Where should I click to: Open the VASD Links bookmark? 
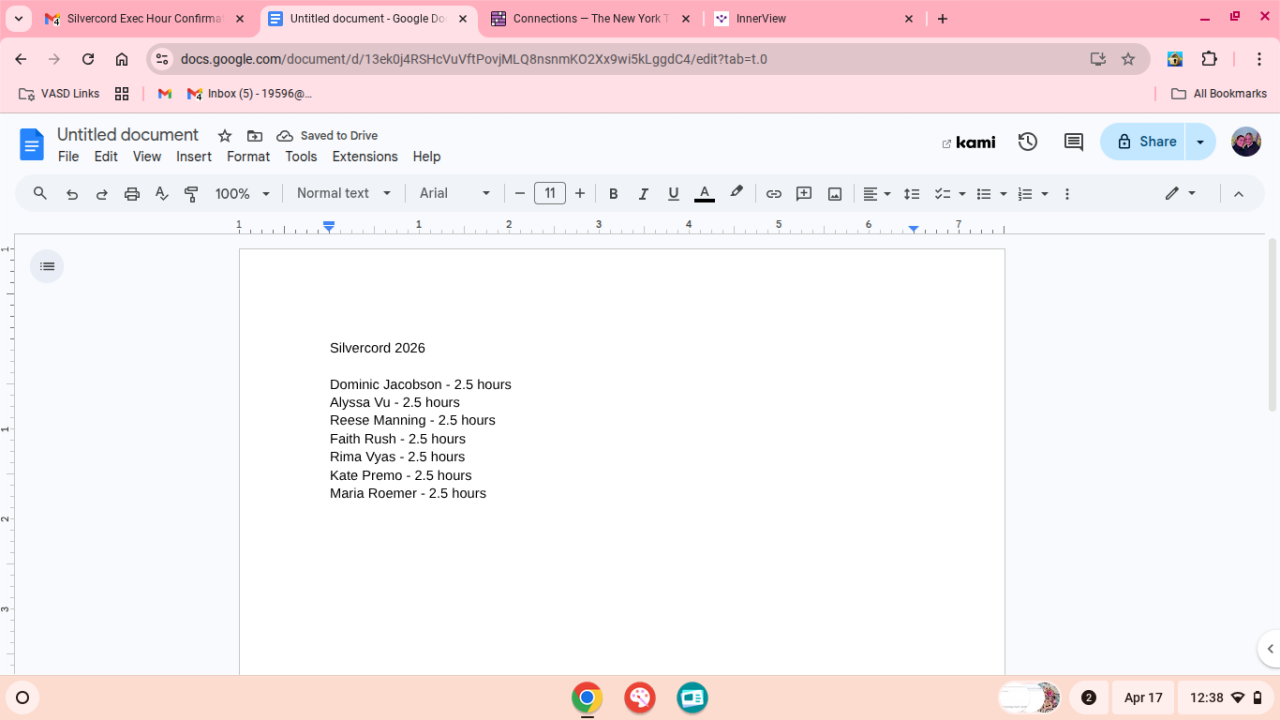pyautogui.click(x=60, y=94)
